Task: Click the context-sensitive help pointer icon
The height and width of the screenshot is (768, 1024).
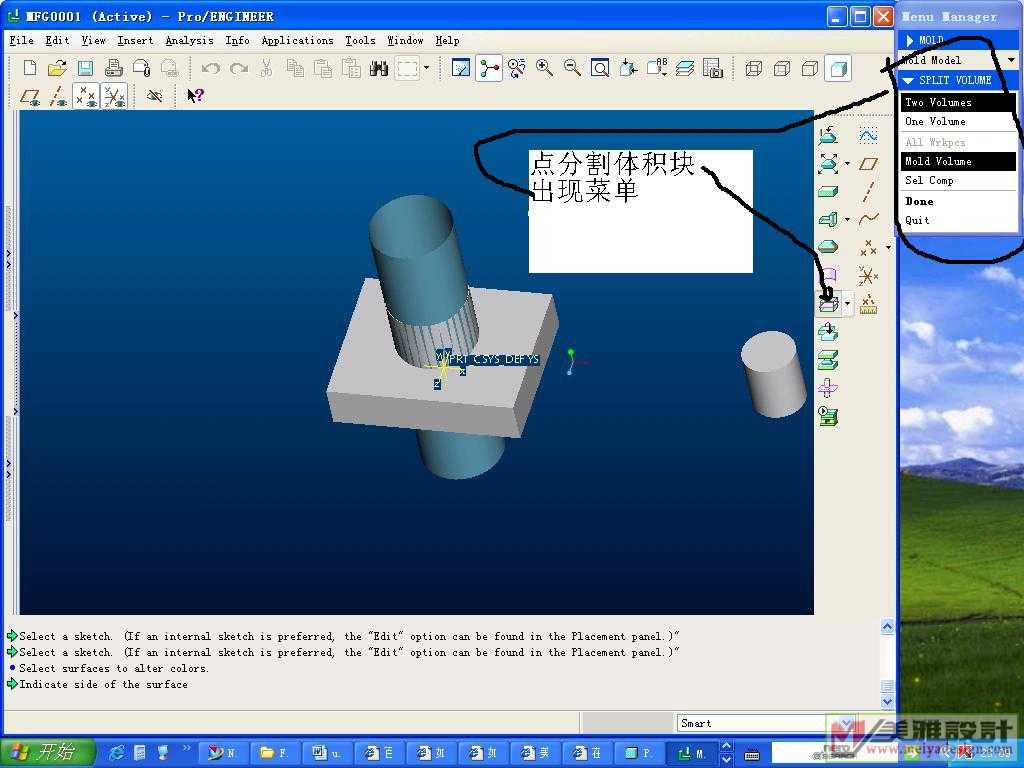Action: click(196, 96)
